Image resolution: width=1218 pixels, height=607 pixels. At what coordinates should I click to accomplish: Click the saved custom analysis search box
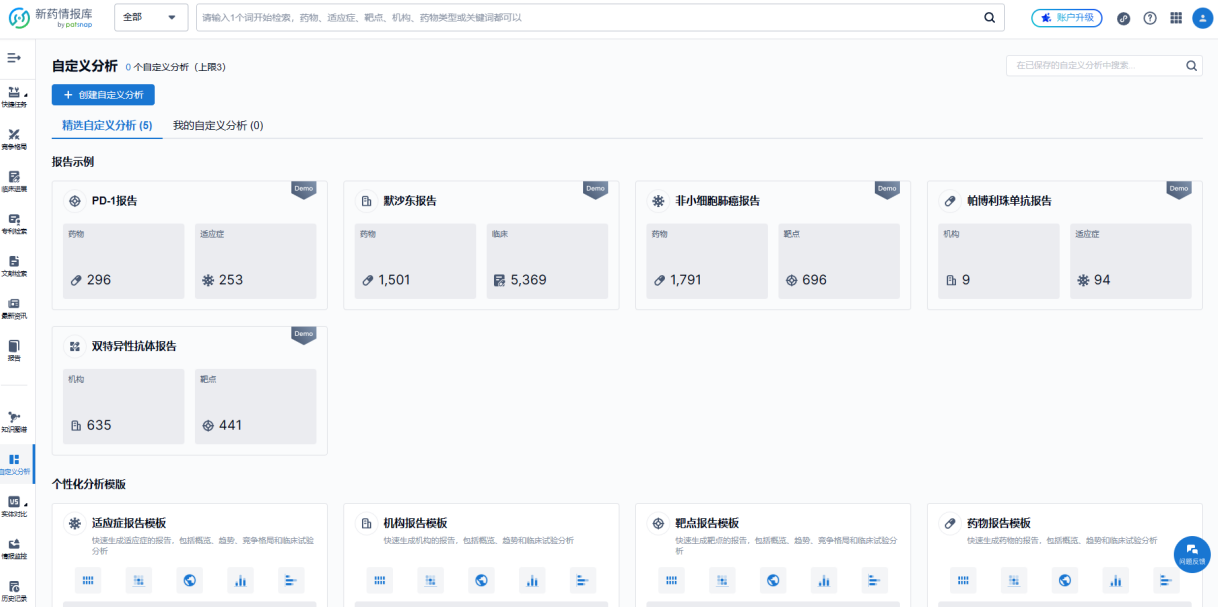click(1097, 66)
